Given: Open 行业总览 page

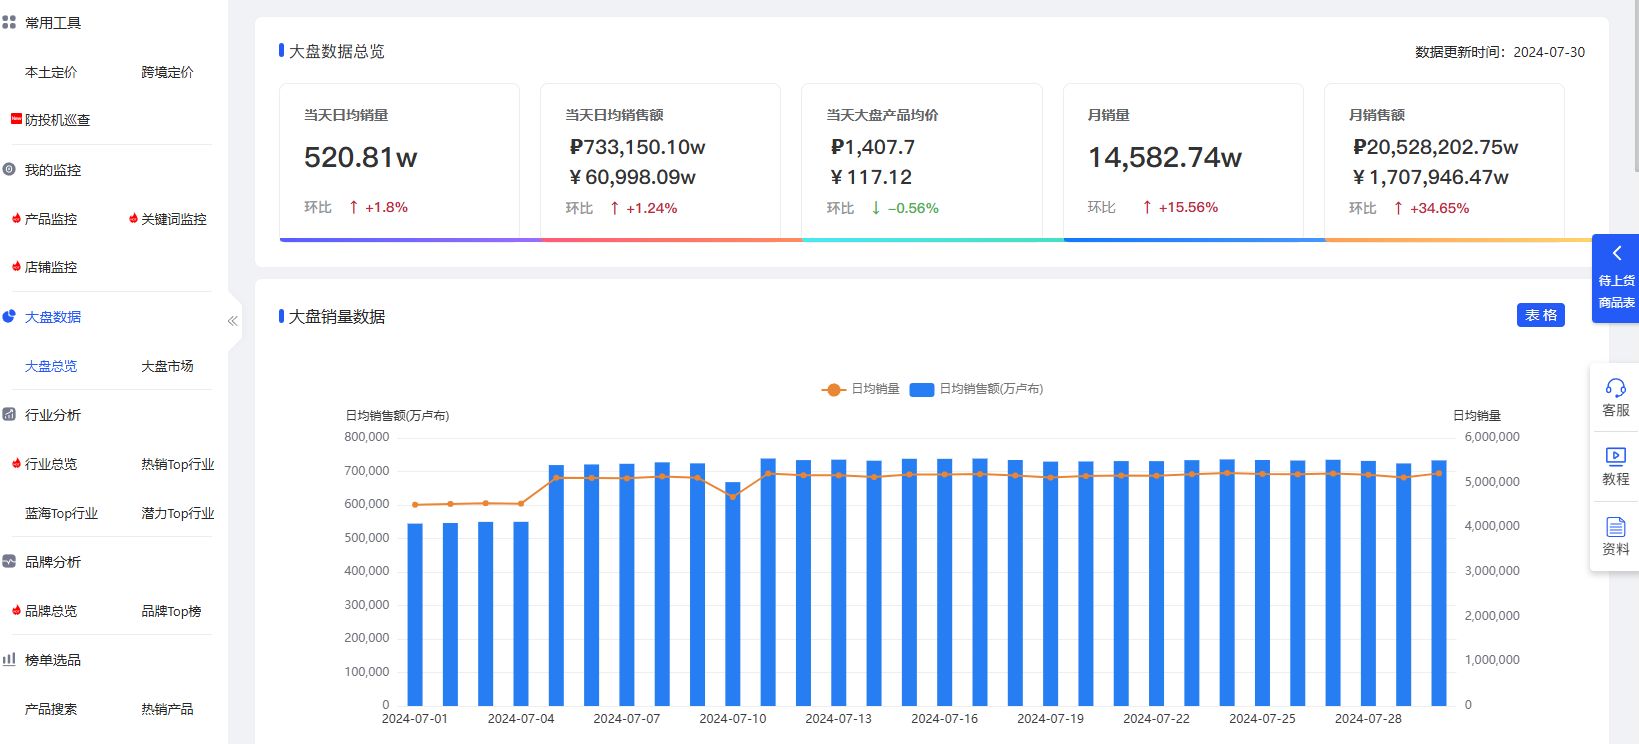Looking at the screenshot, I should point(51,464).
